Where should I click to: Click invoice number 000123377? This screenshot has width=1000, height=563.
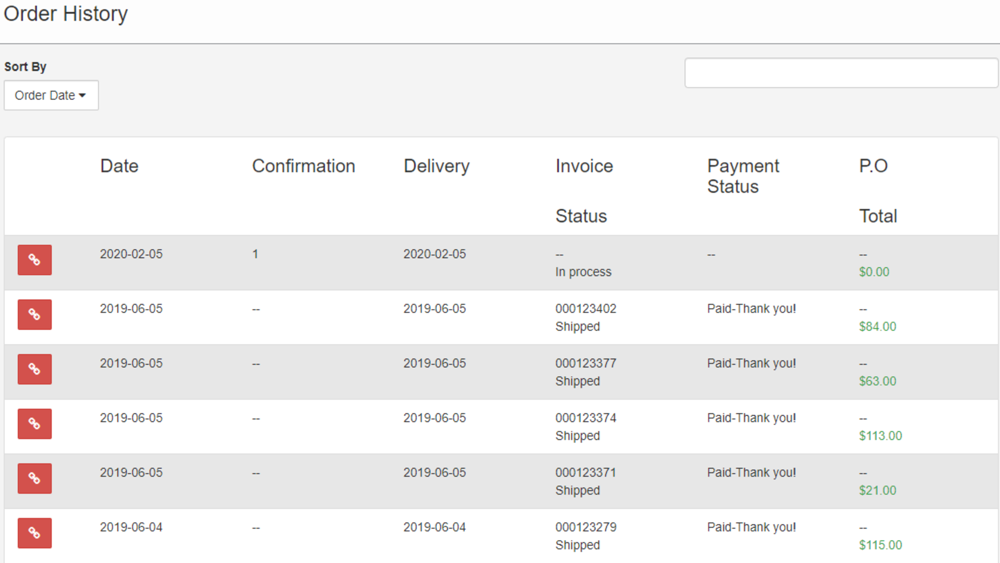tap(586, 363)
